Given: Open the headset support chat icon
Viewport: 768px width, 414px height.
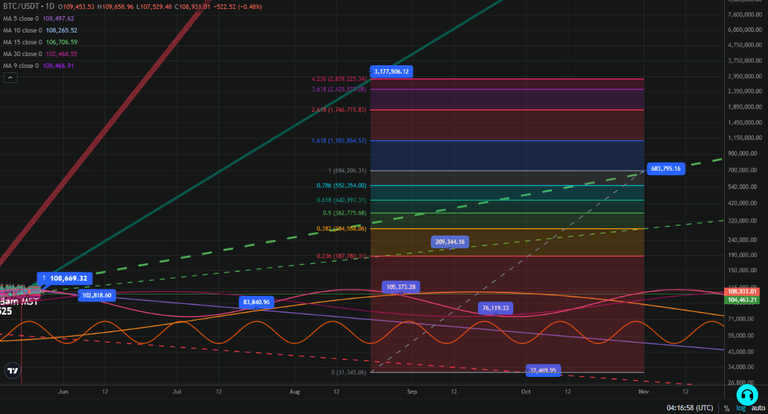Looking at the screenshot, I should coord(746,395).
